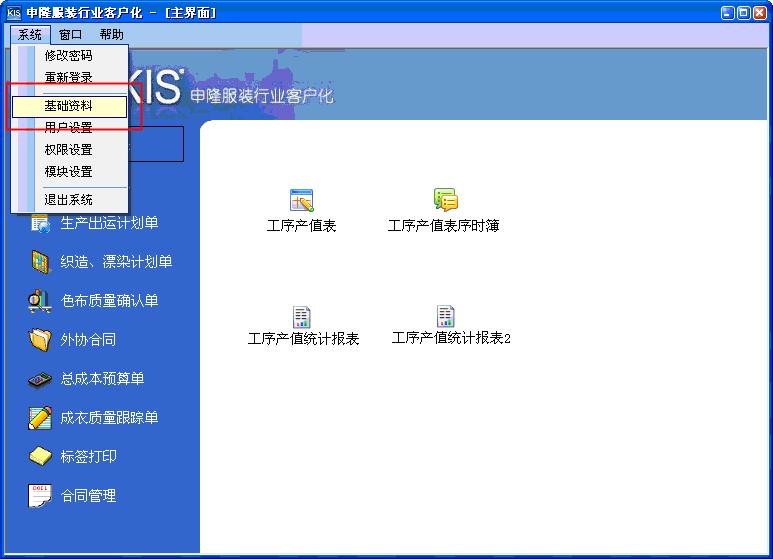773x559 pixels.
Task: Open 权限设置 from the system menu
Action: (x=68, y=150)
